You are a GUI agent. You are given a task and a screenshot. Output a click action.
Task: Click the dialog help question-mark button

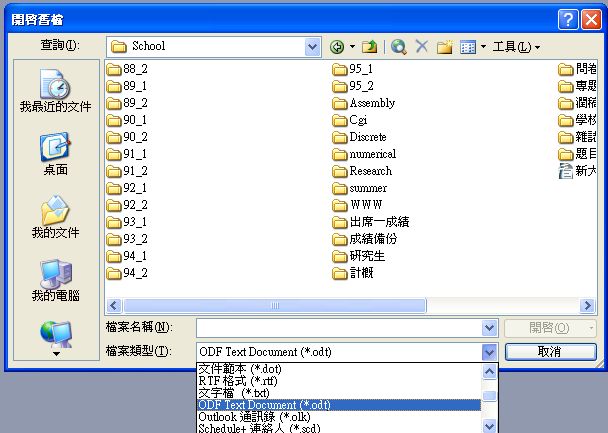tap(567, 19)
